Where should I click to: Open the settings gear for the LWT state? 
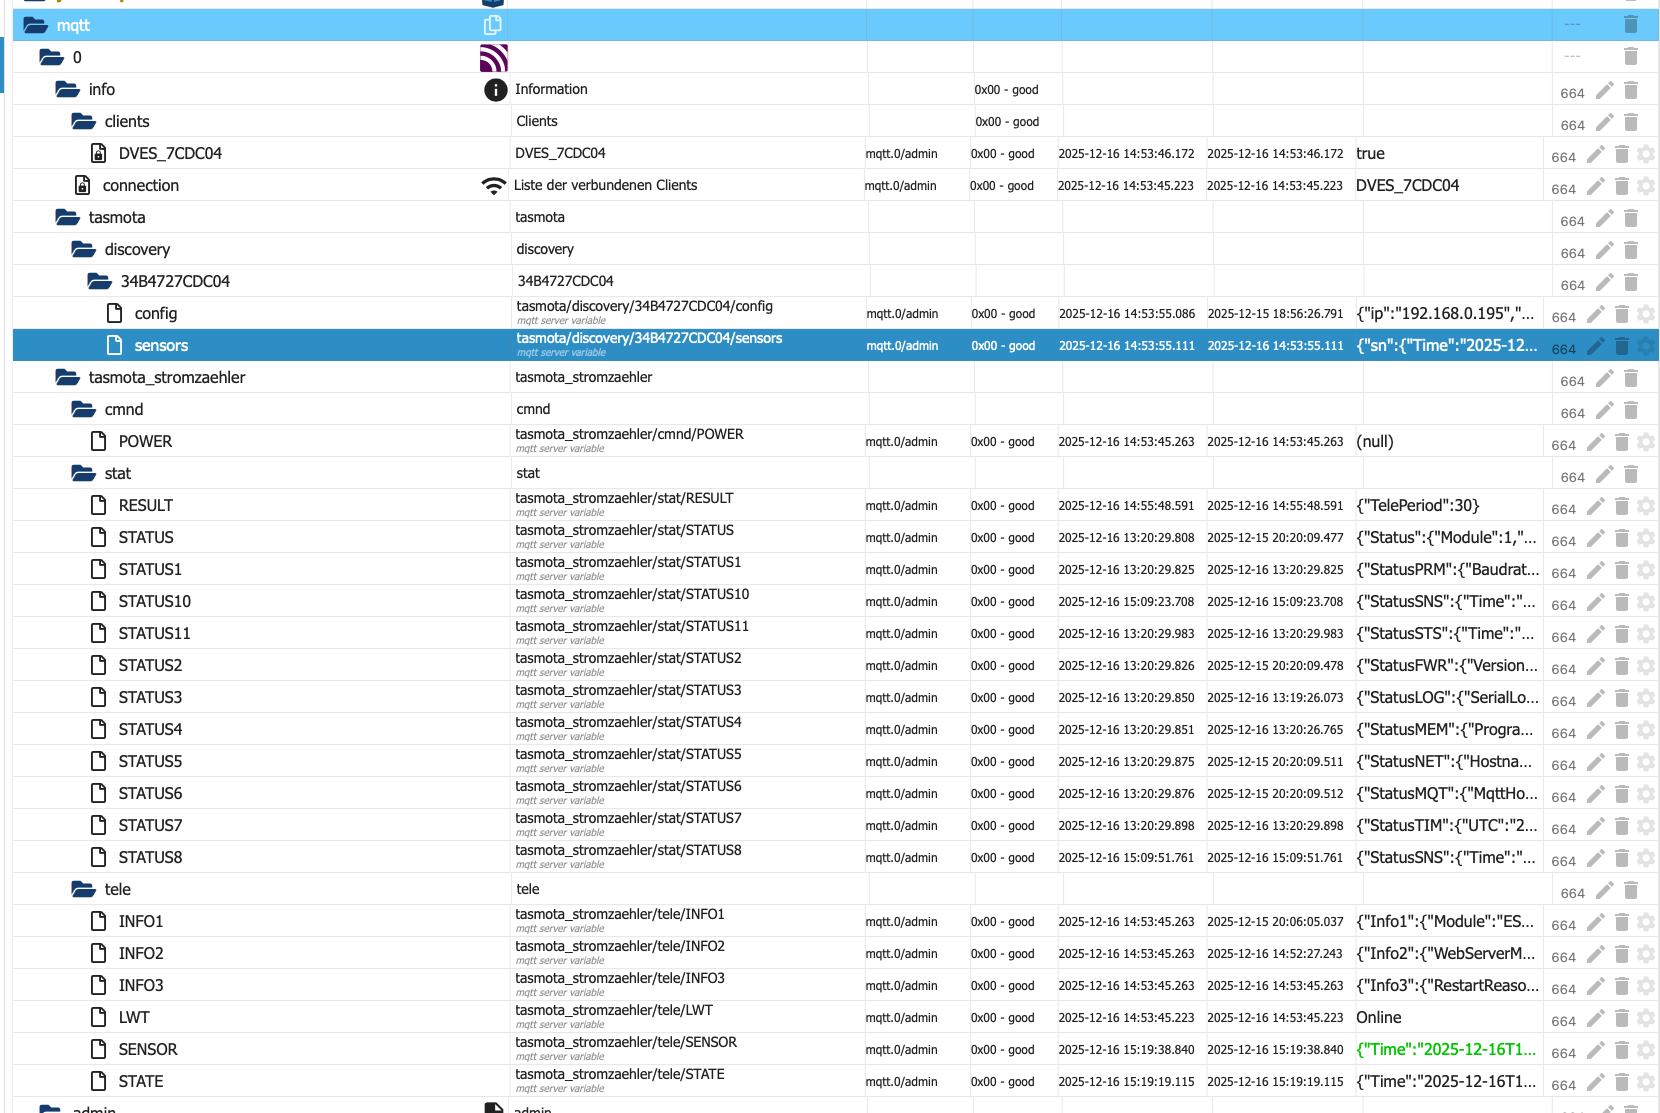[1646, 1018]
